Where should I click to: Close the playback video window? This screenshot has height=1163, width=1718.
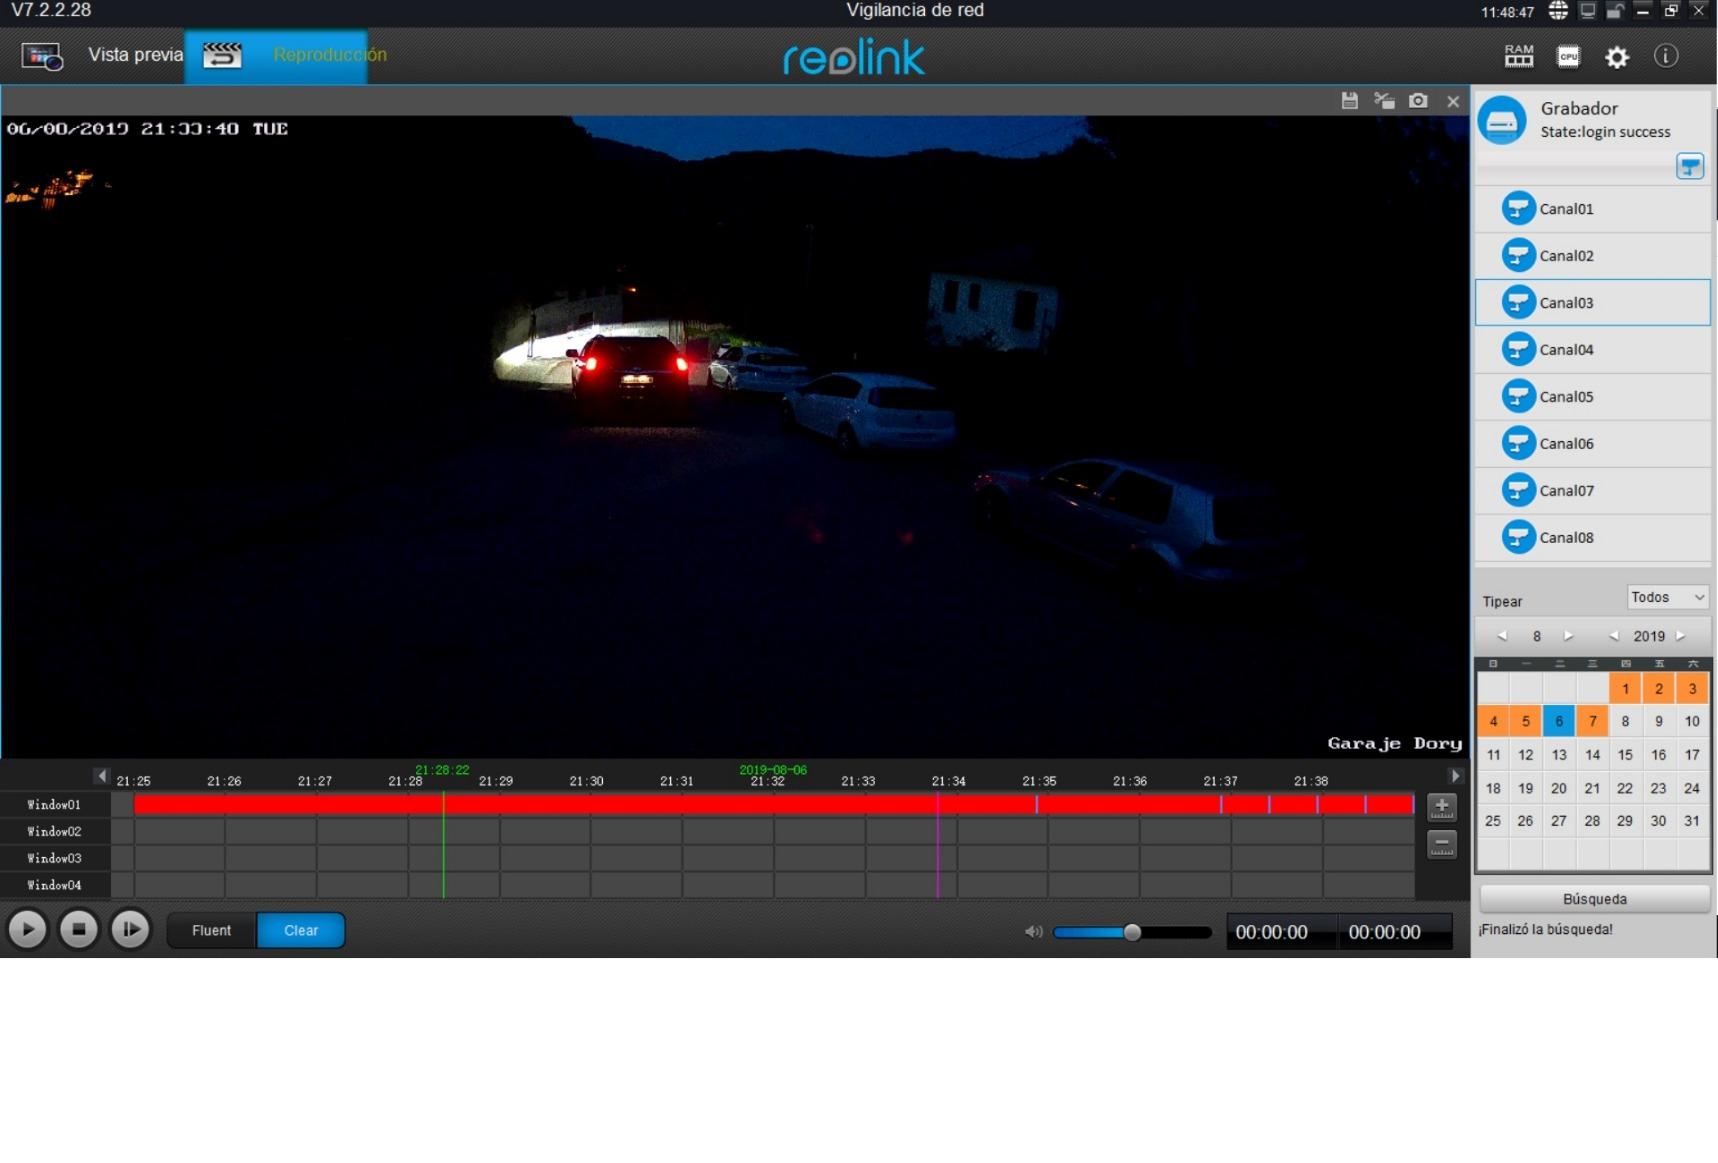tap(1453, 101)
